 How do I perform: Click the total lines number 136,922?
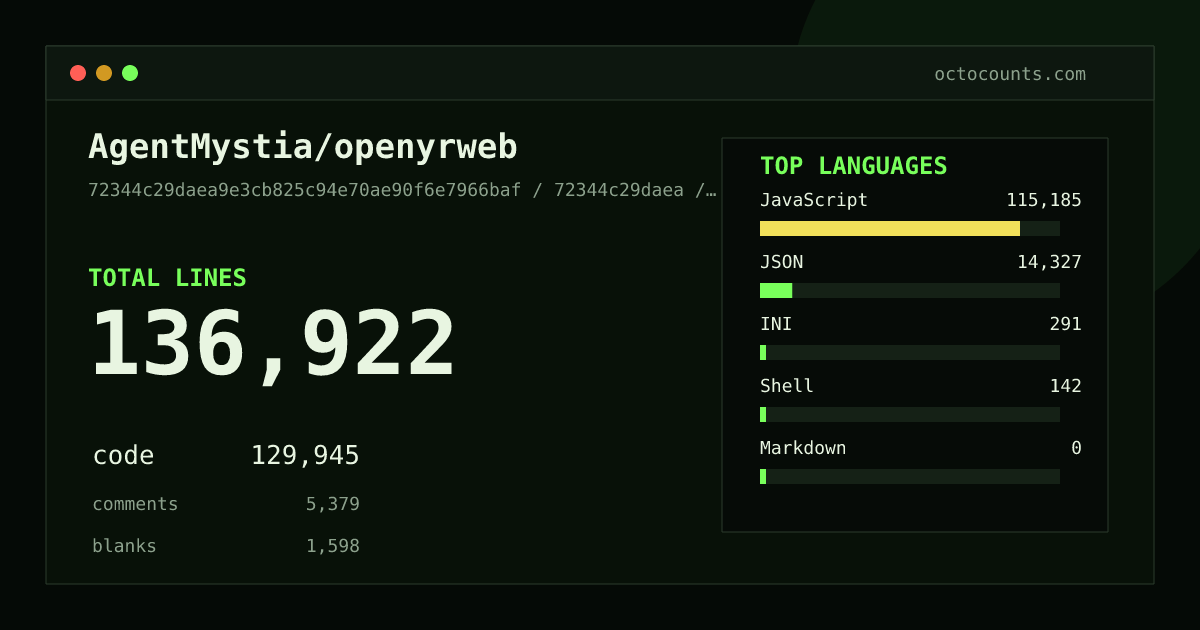coord(273,345)
